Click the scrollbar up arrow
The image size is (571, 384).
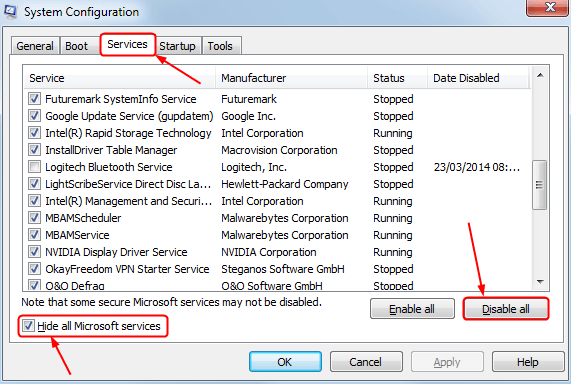[x=540, y=75]
